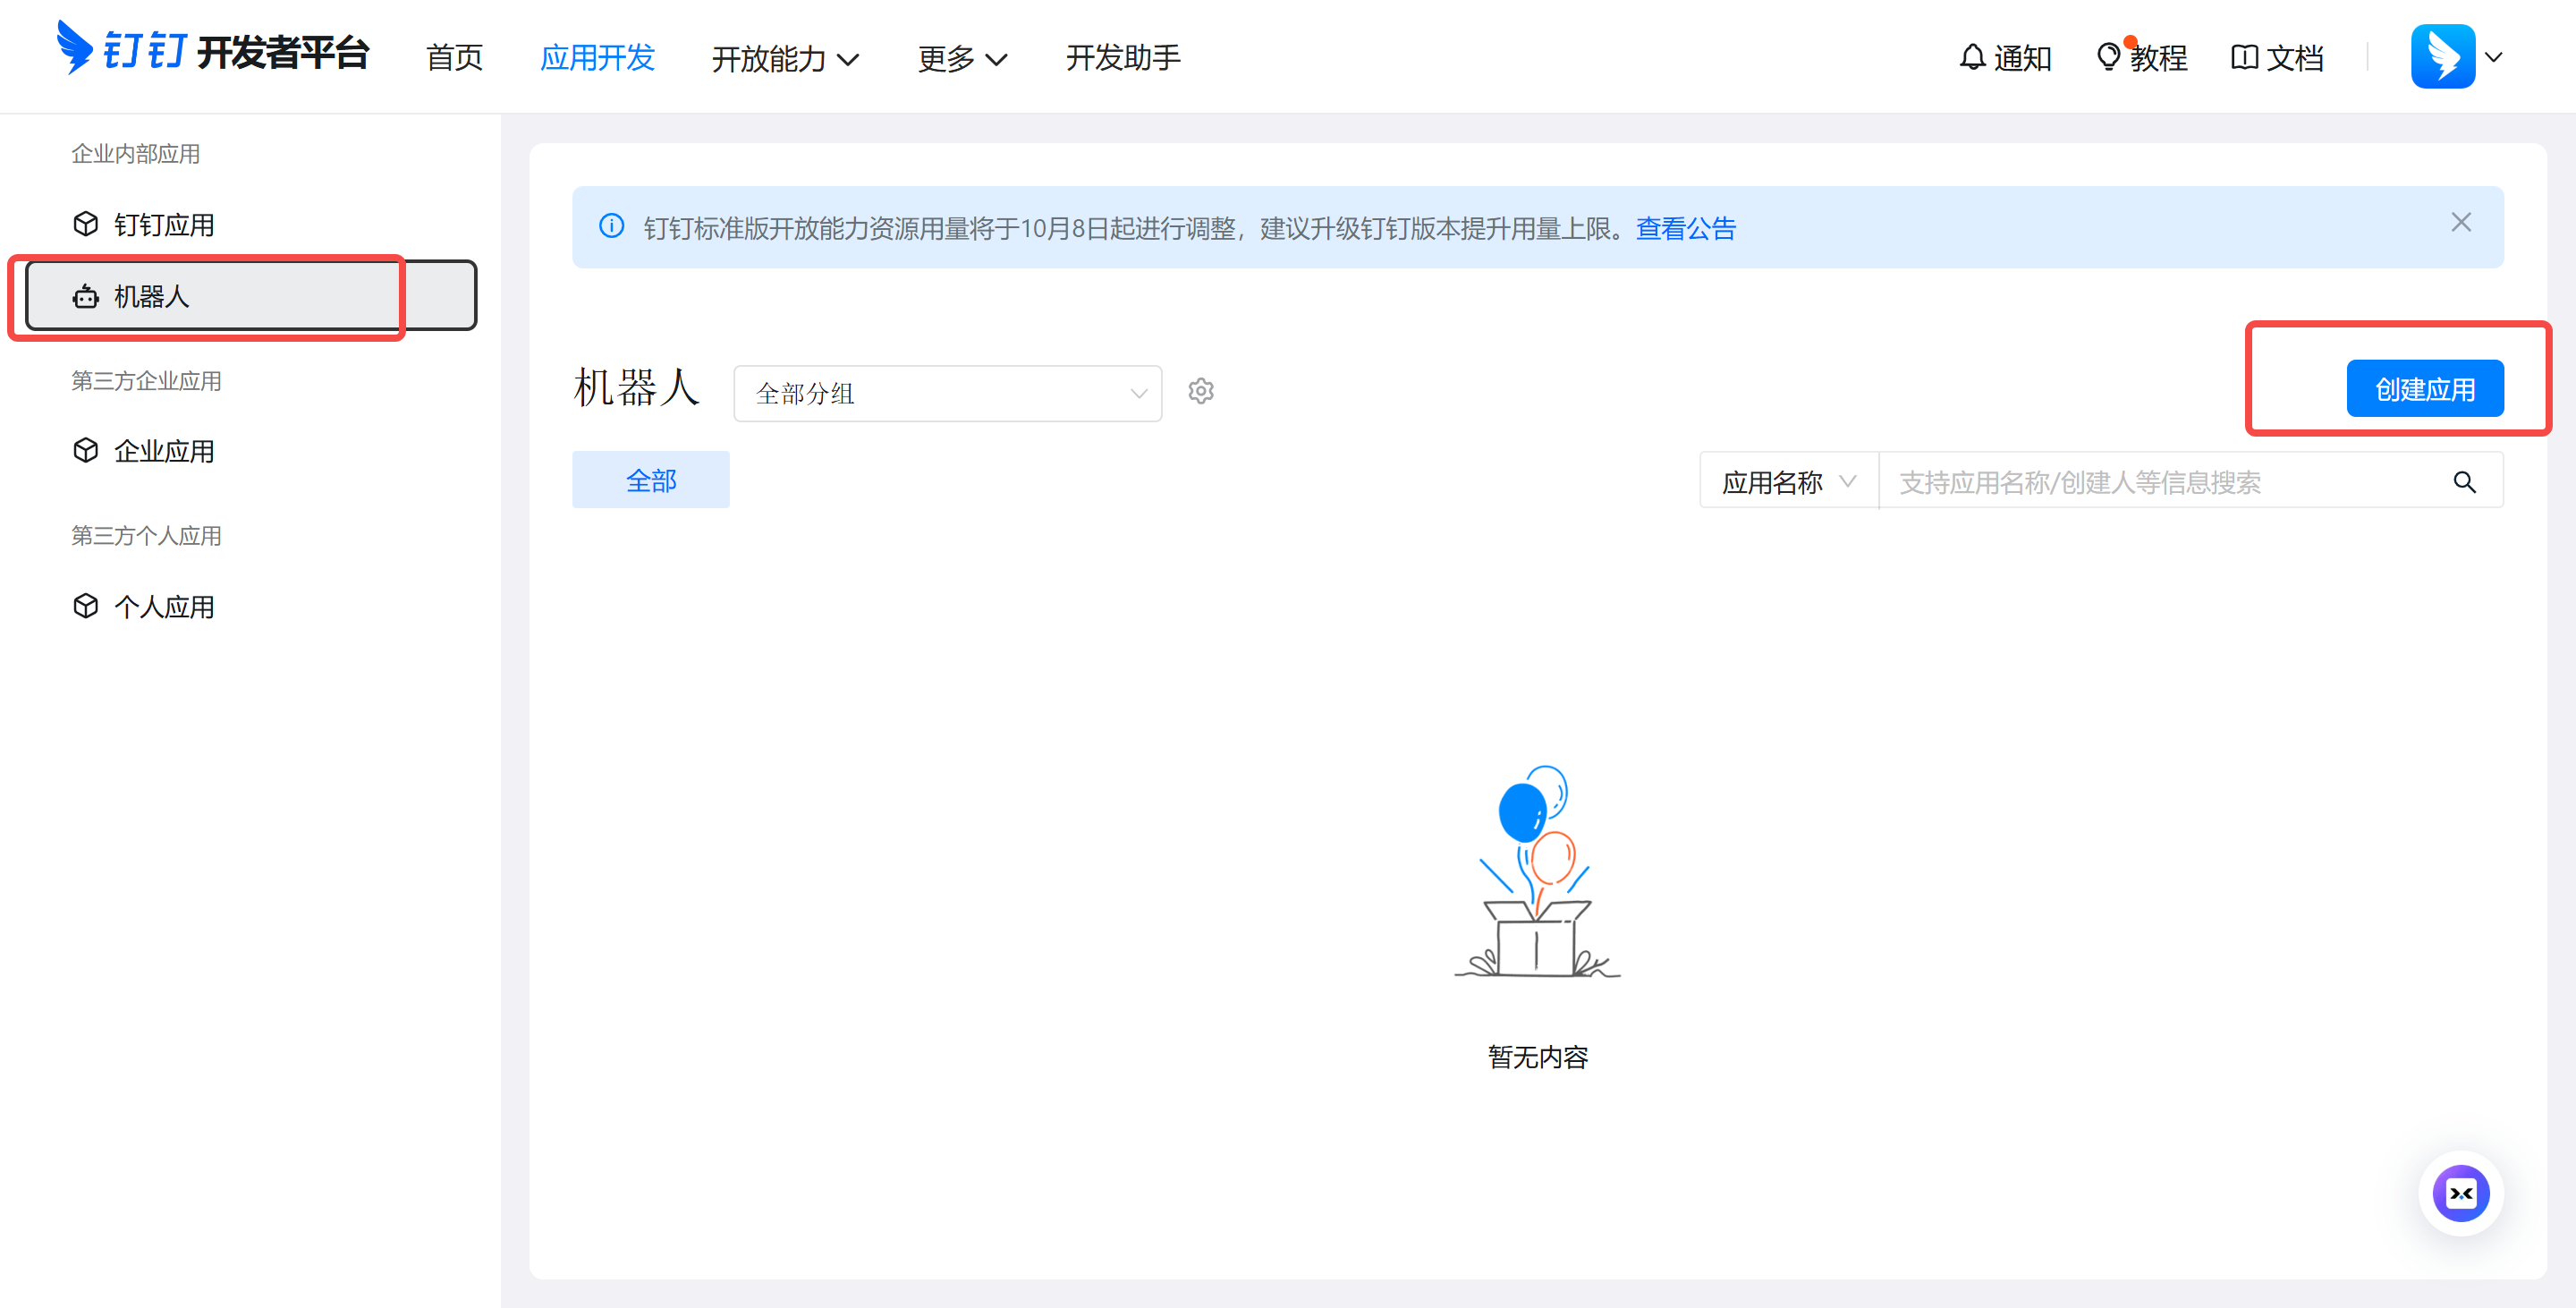Open tutorials via lightbulb icon
The image size is (2576, 1308).
coord(2108,57)
